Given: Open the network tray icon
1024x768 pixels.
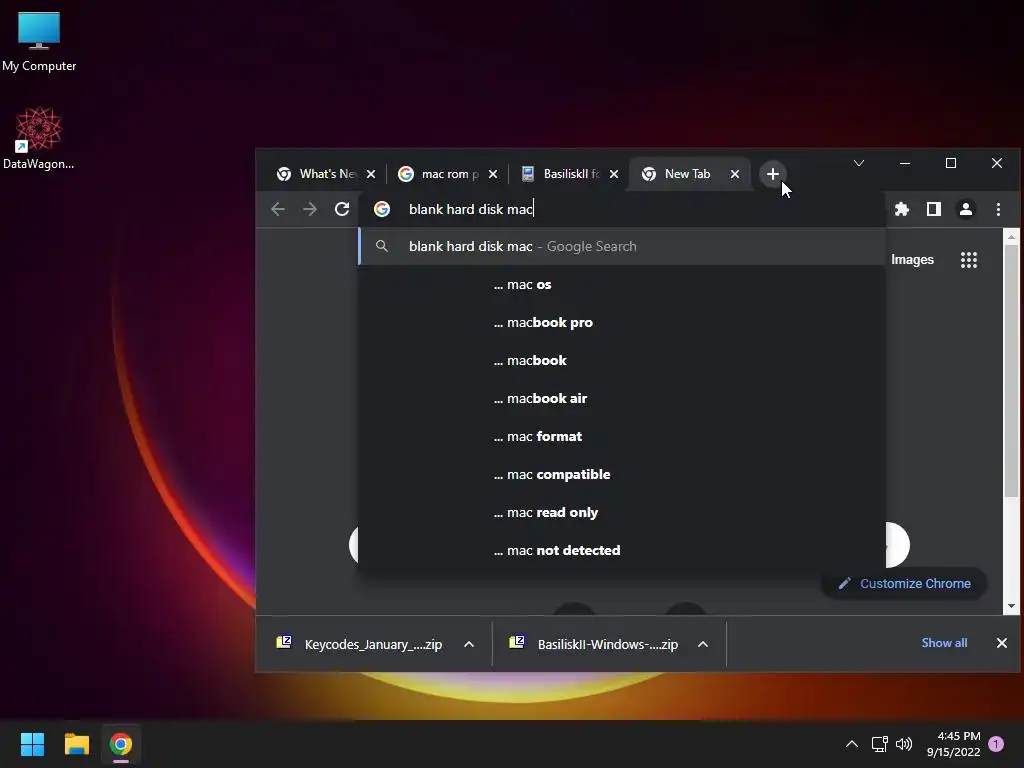Looking at the screenshot, I should pyautogui.click(x=879, y=744).
